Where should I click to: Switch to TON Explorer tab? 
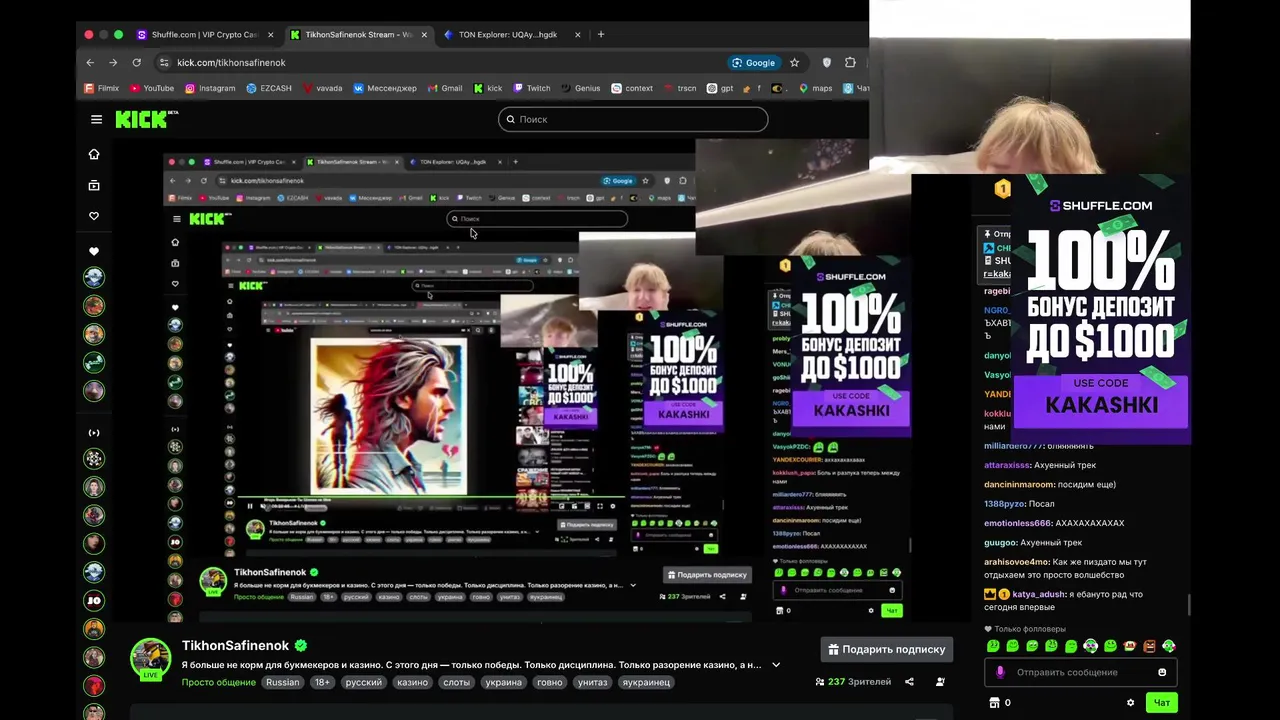click(x=512, y=34)
